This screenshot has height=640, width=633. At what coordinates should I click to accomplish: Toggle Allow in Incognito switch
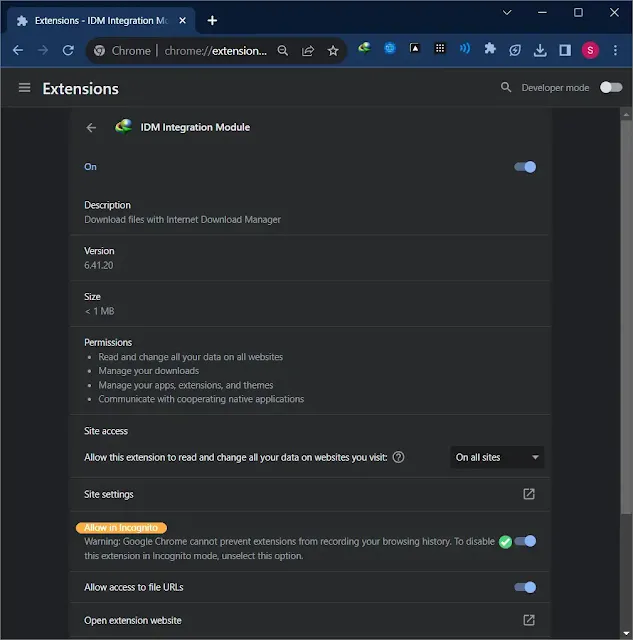525,541
